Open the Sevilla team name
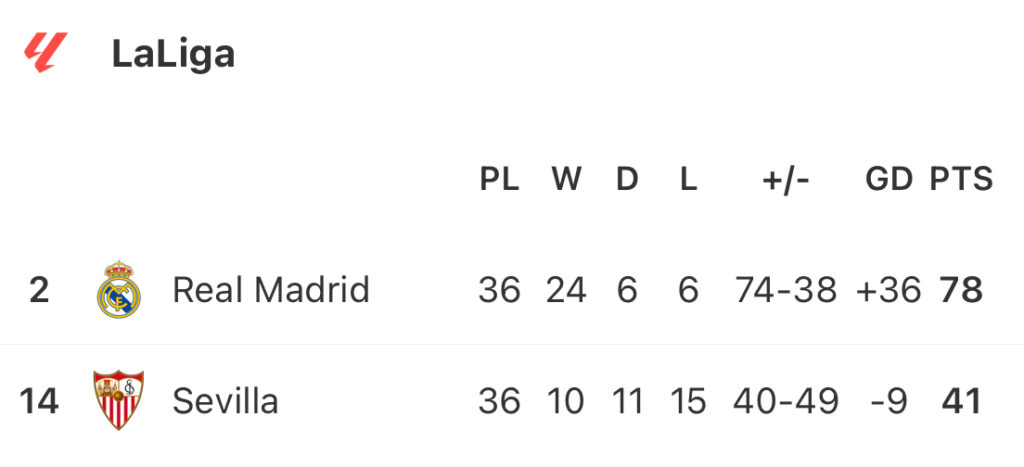This screenshot has width=1024, height=467. coord(225,400)
